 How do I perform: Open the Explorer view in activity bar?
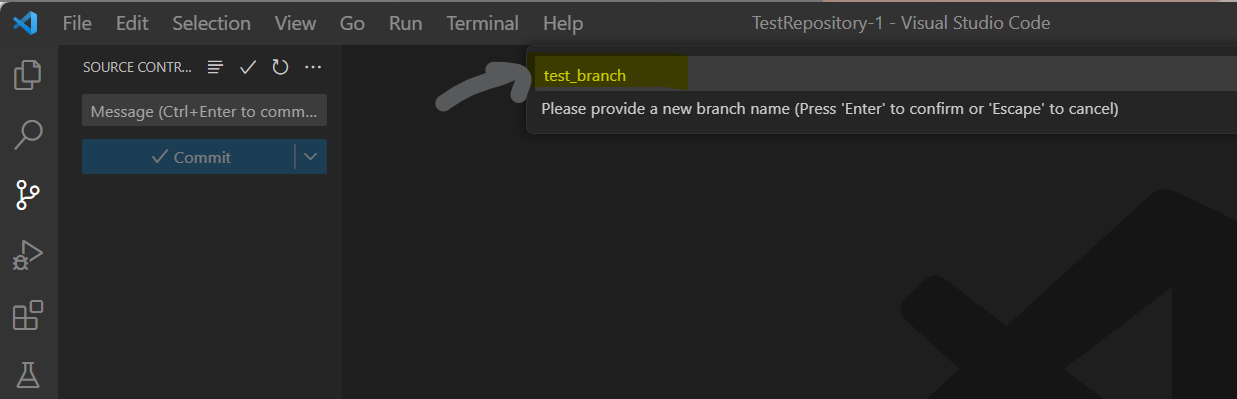click(28, 75)
